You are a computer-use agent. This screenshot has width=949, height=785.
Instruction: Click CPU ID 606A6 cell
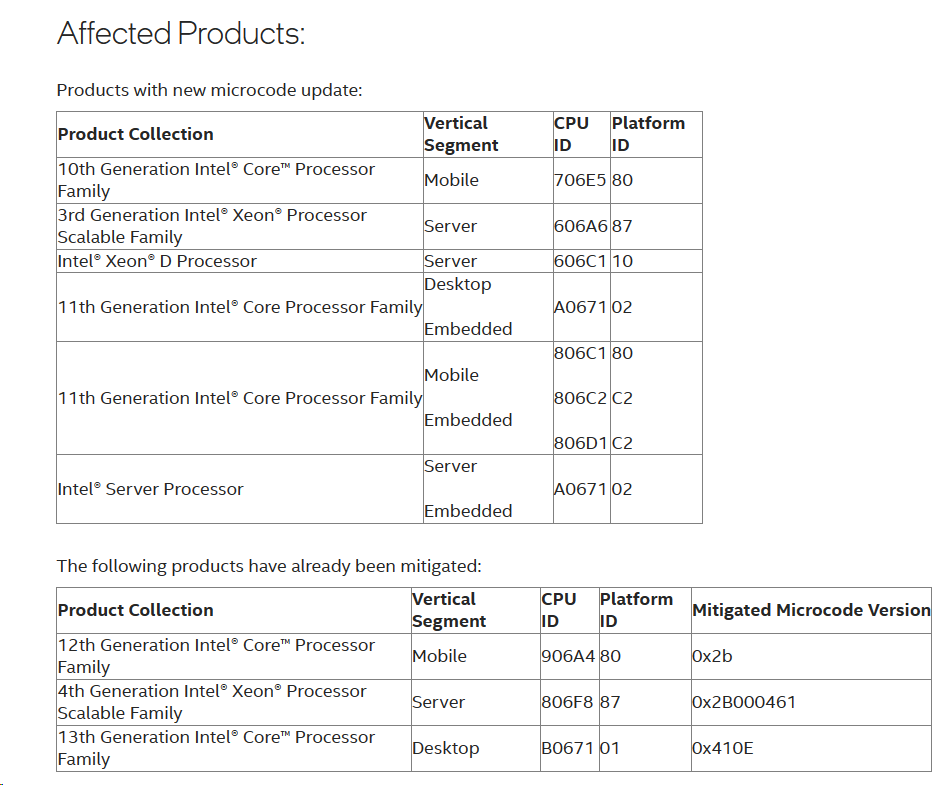pyautogui.click(x=580, y=227)
